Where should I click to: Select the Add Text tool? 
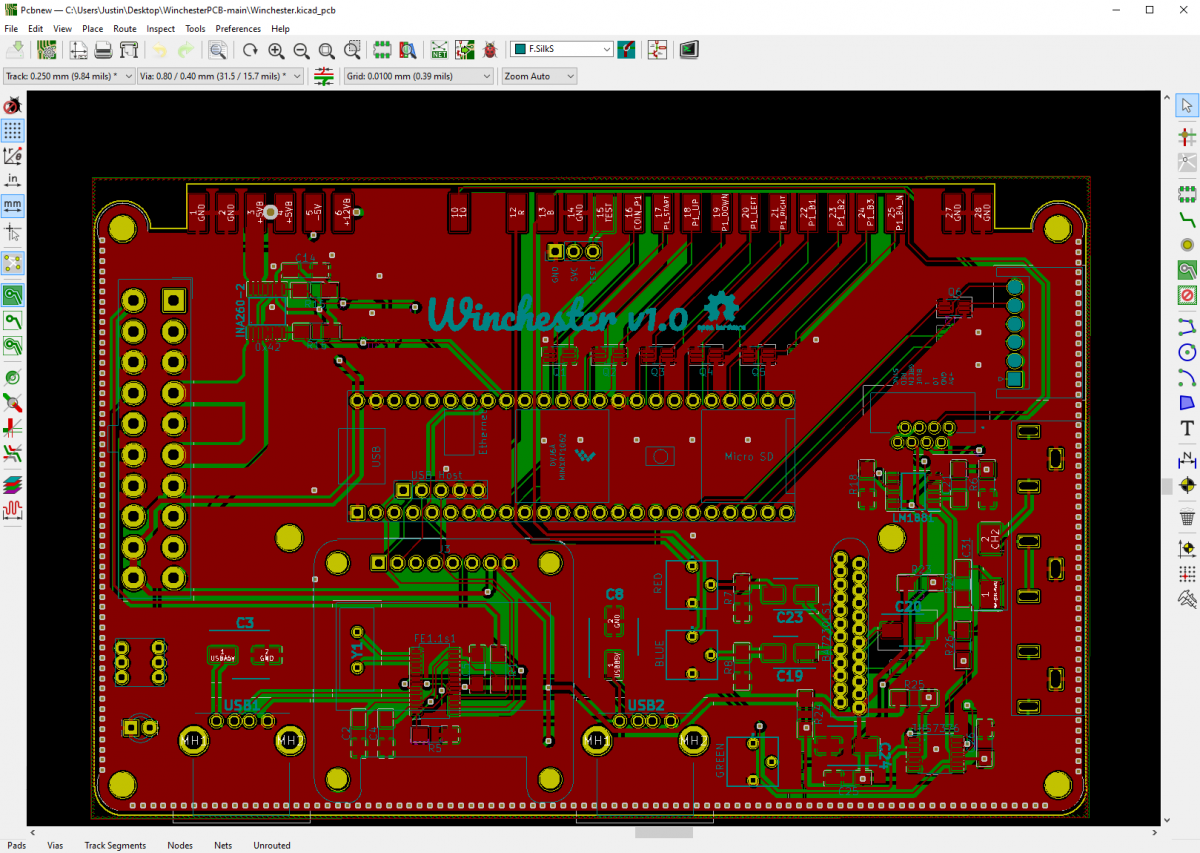point(1187,429)
